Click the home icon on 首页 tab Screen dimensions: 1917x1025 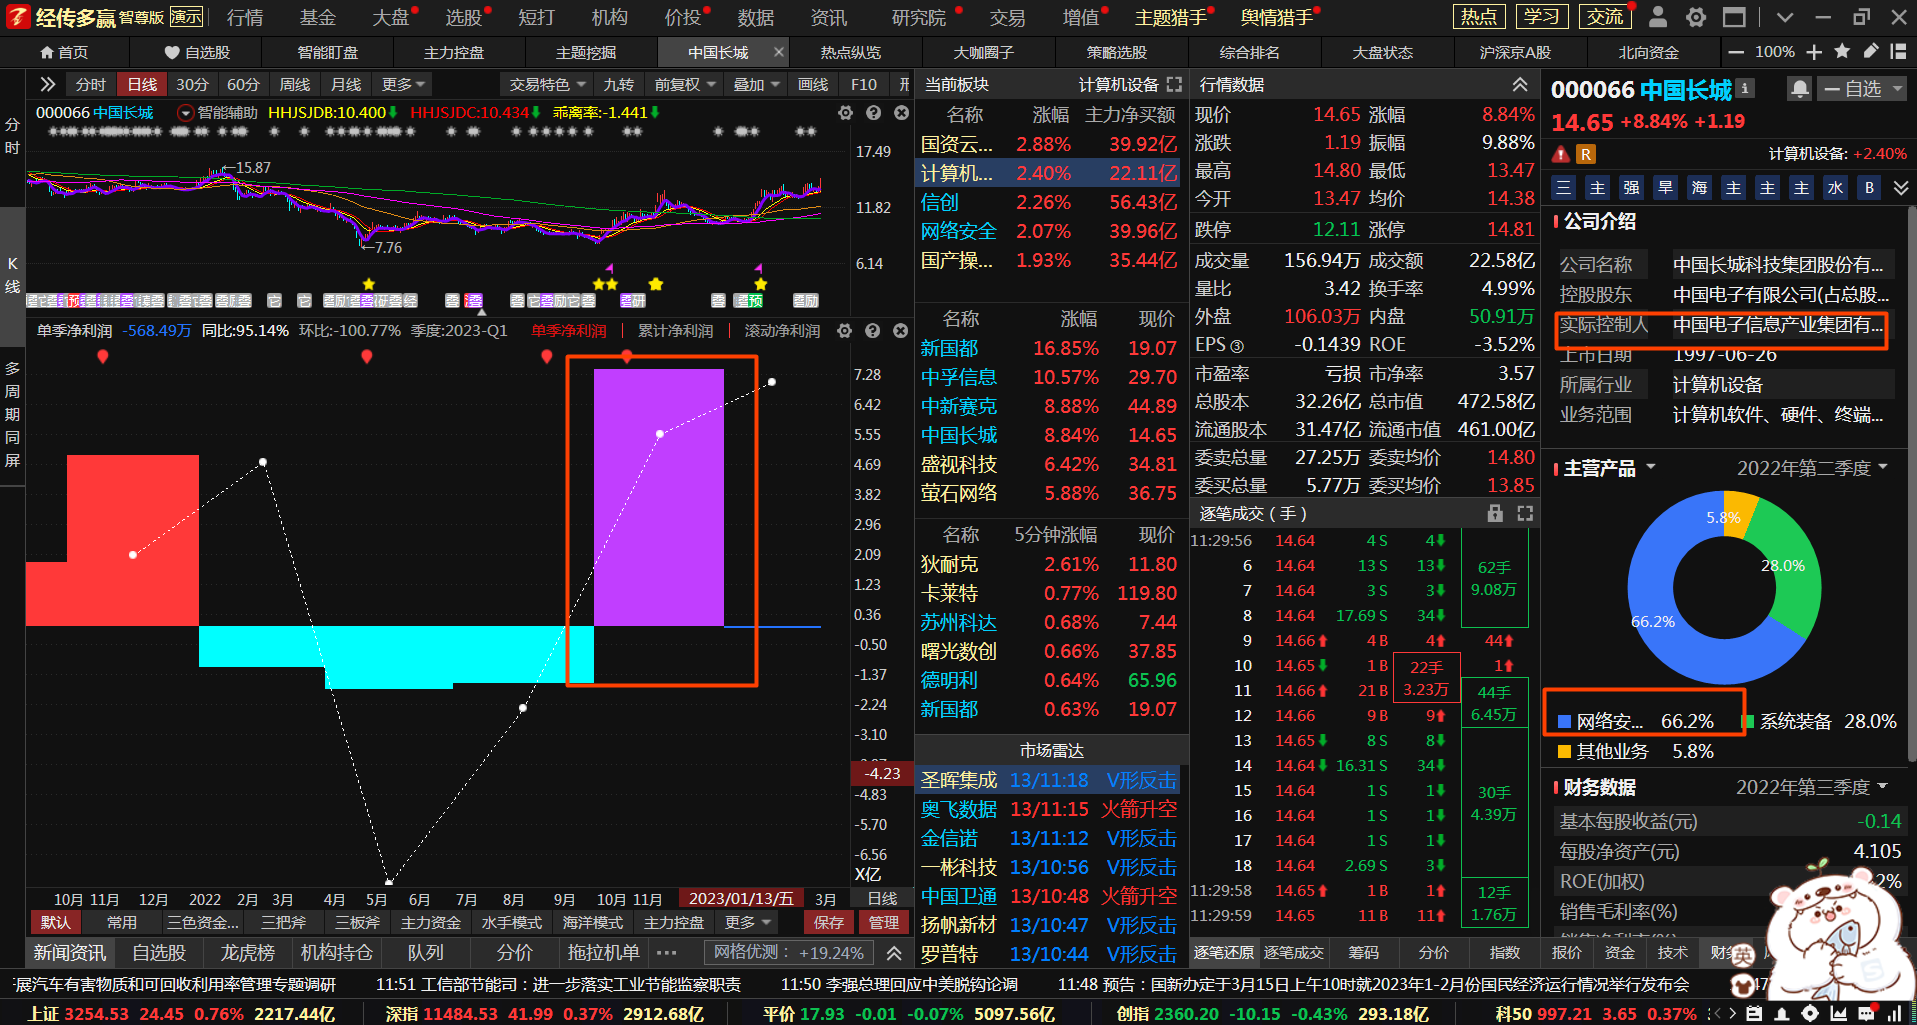47,52
